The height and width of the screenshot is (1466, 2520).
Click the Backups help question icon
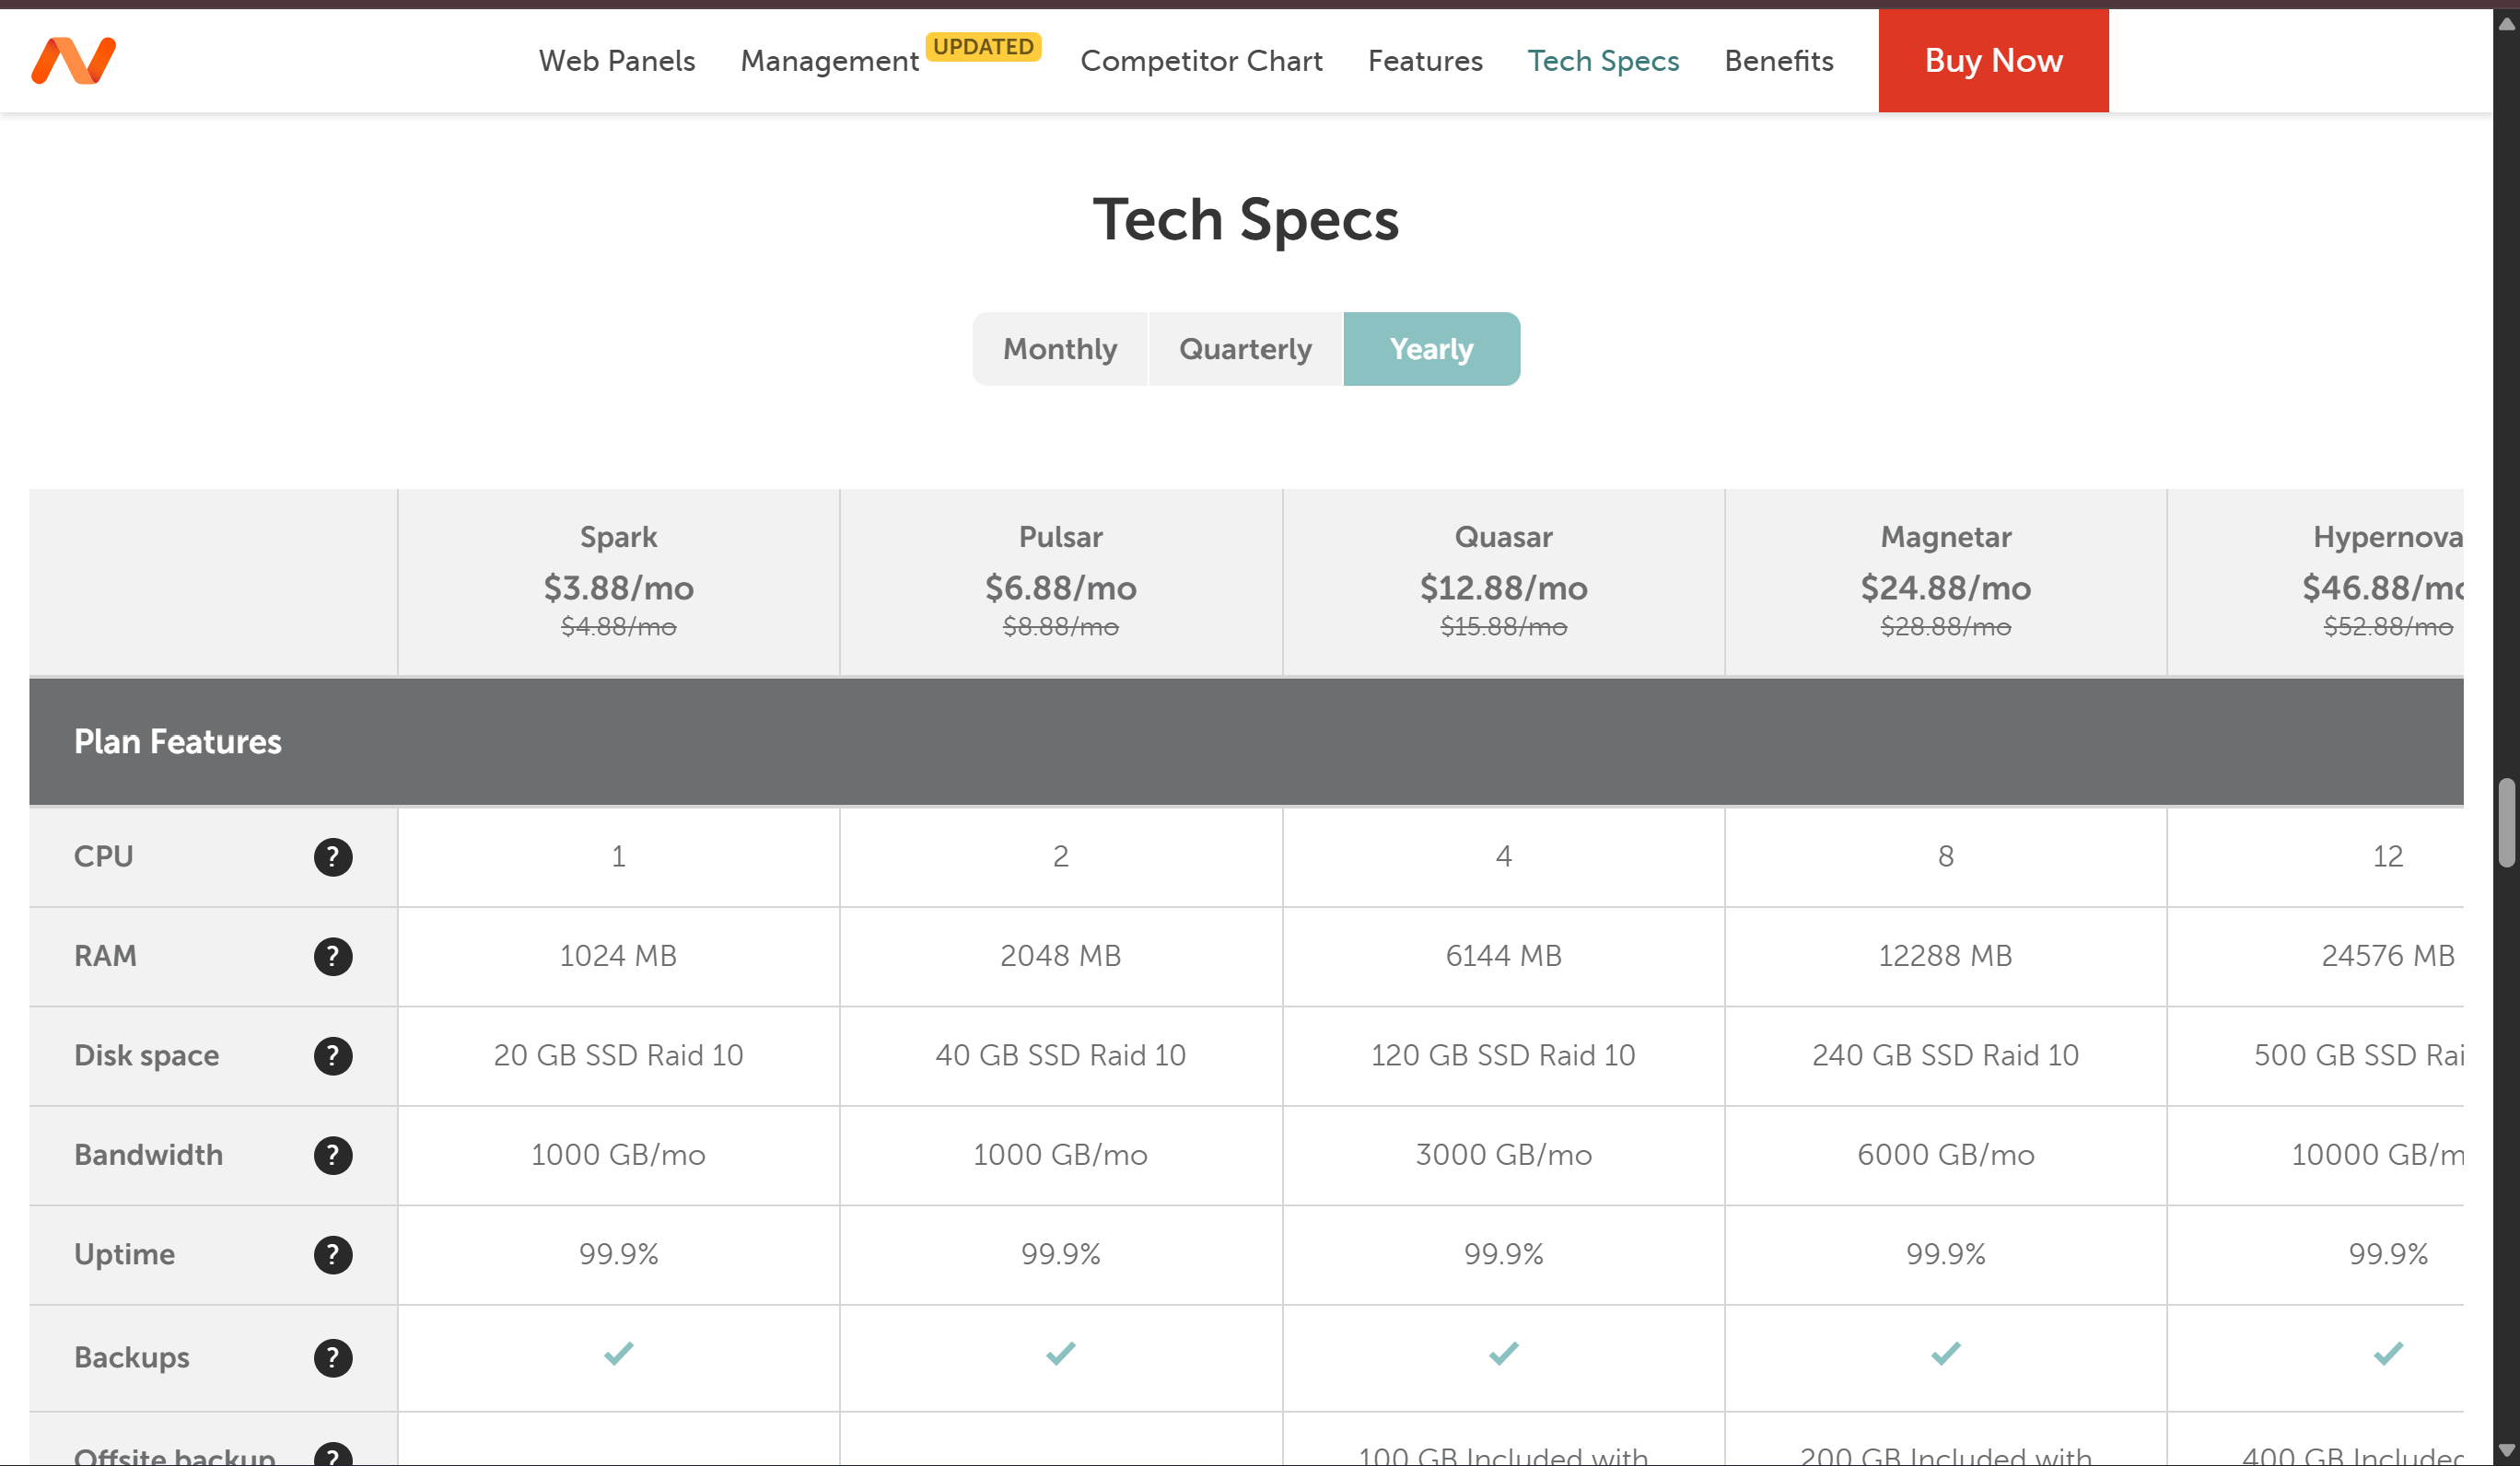tap(333, 1358)
